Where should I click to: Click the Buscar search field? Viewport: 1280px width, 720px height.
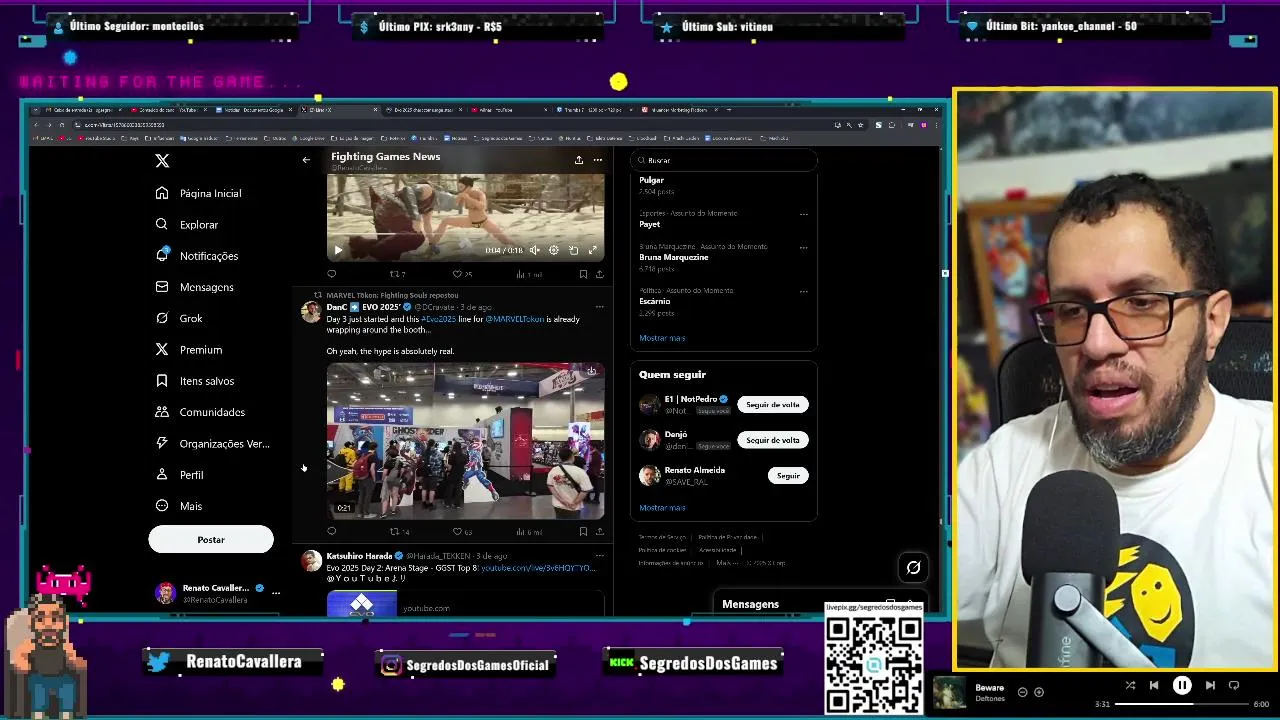724,160
